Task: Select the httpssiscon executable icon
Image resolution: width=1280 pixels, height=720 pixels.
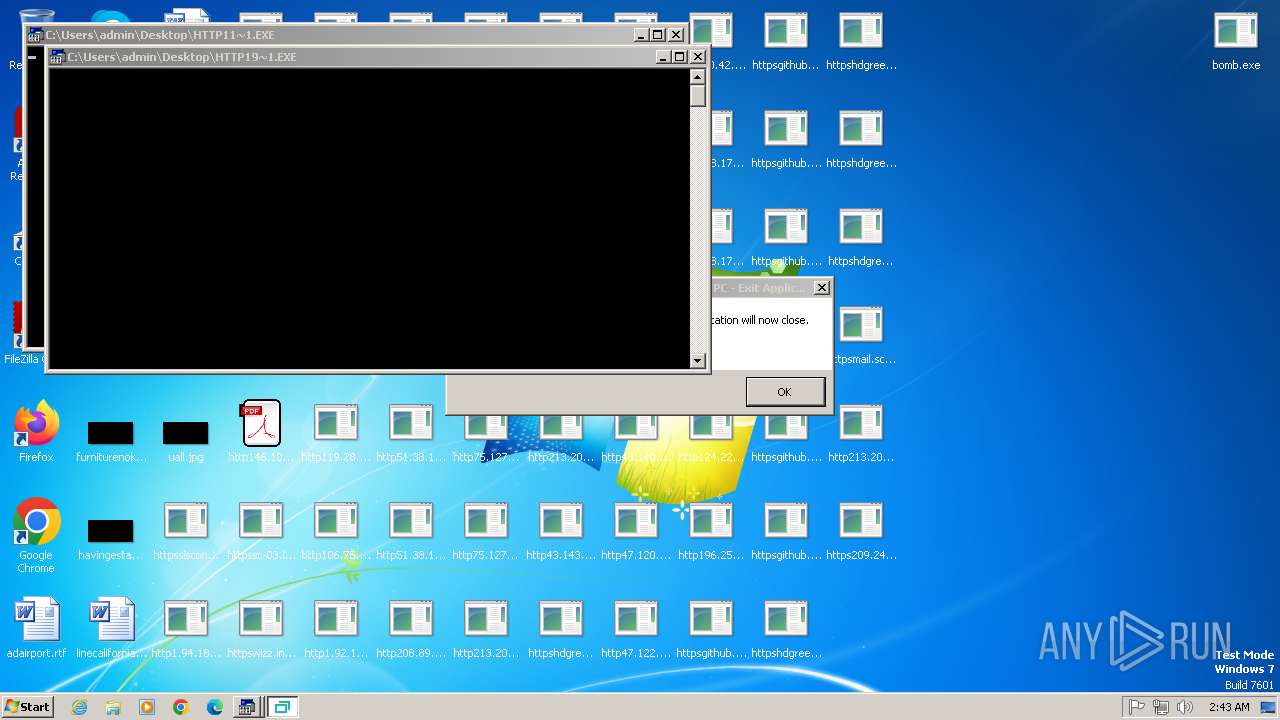Action: tap(186, 530)
